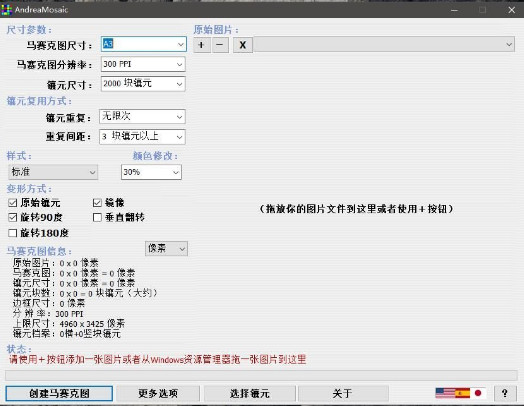This screenshot has width=524, height=406.
Task: Open the 镶元重复 无限次 dropdown
Action: [142, 117]
